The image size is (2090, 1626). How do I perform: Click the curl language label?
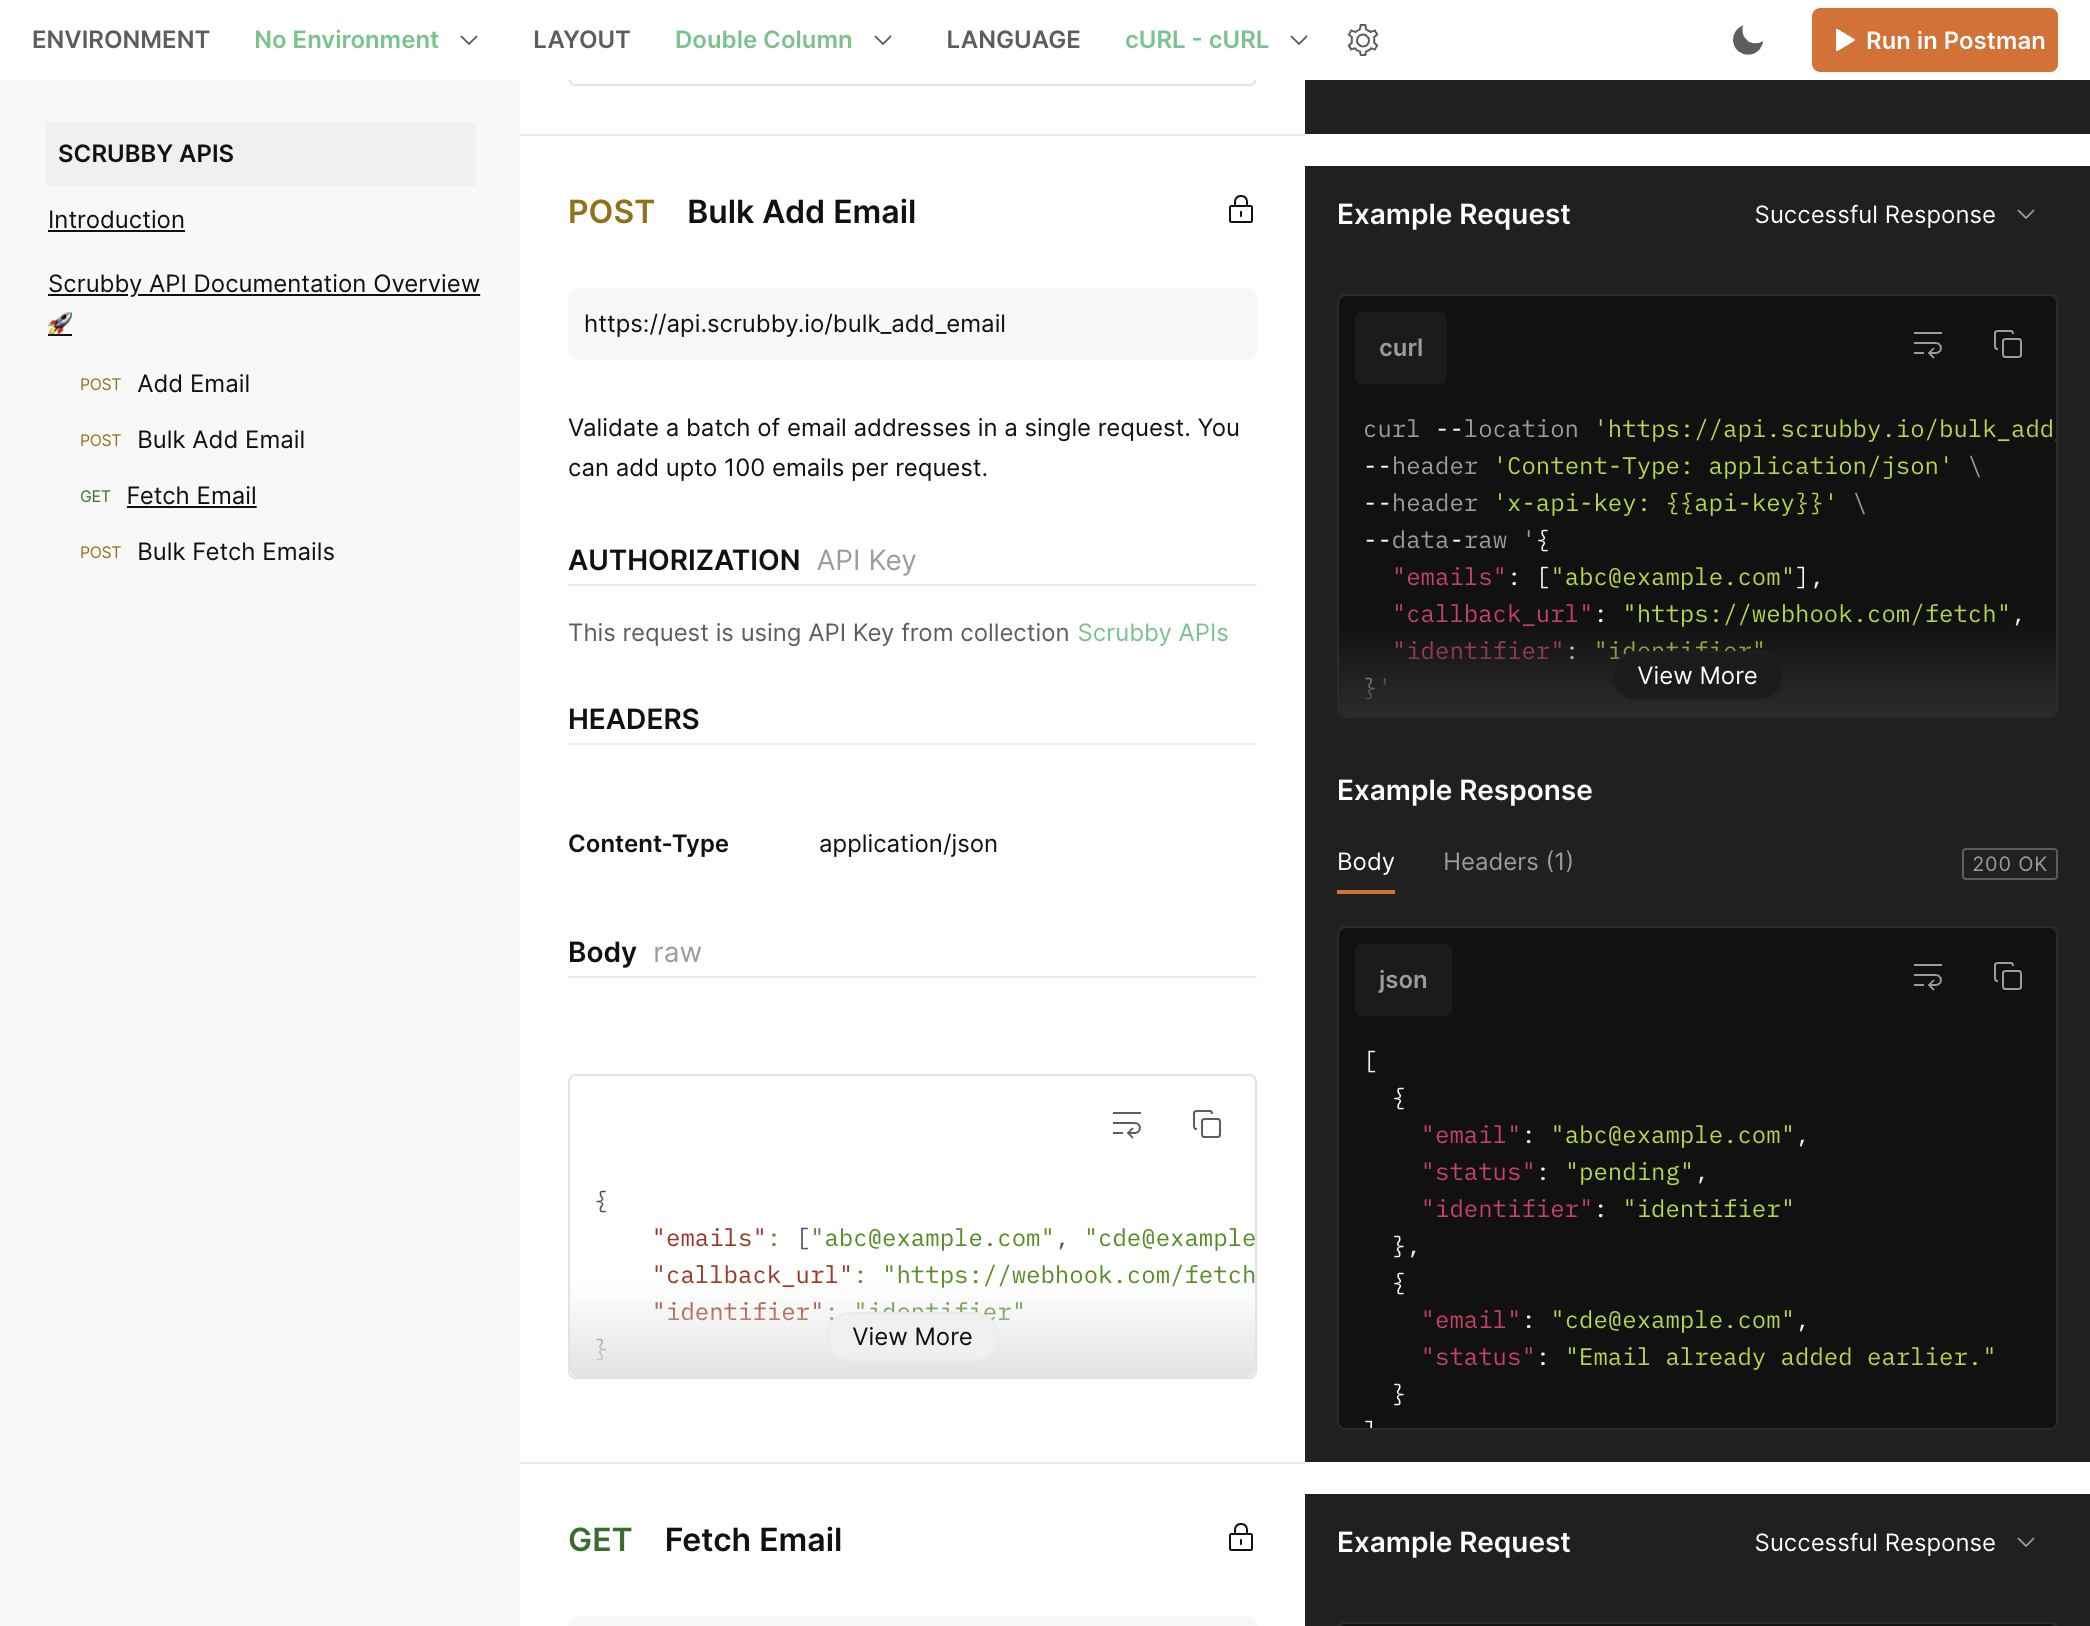click(1400, 348)
